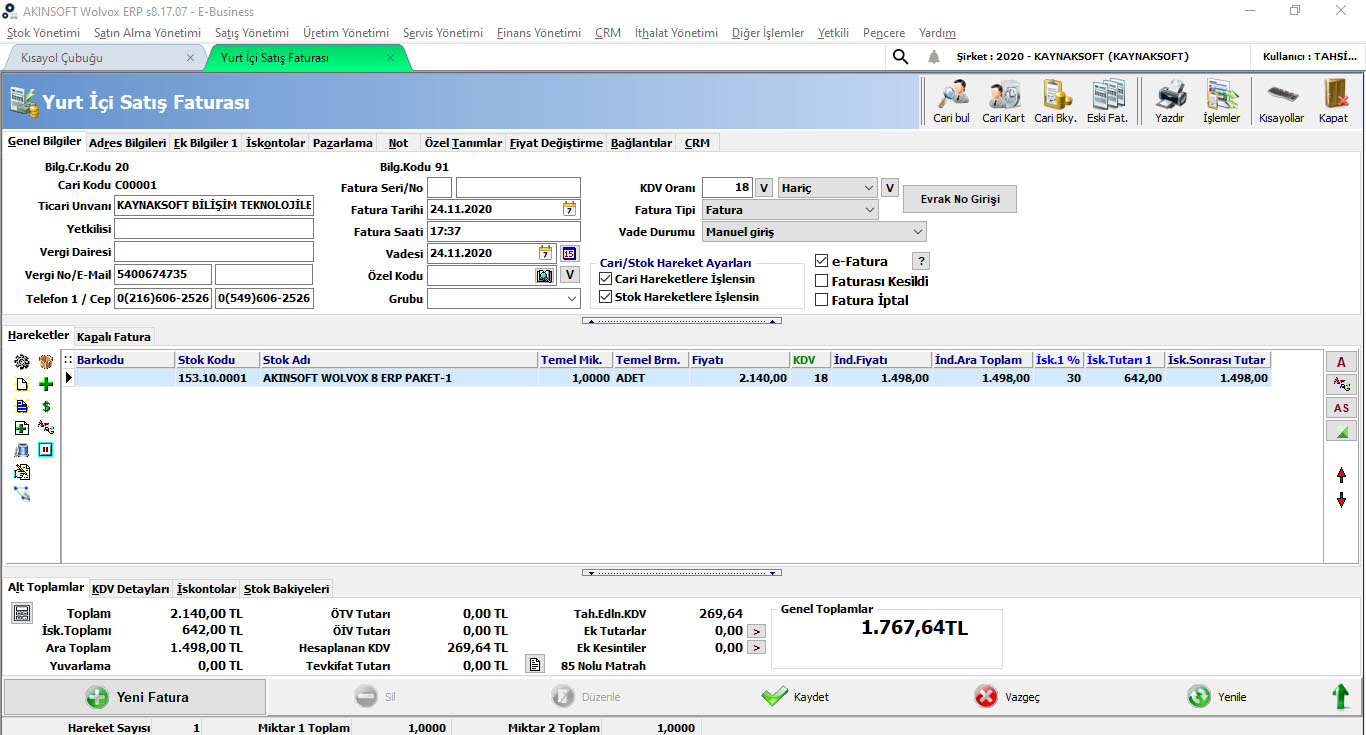The width and height of the screenshot is (1366, 735).
Task: Uncheck Cari Hareketlere İşlensin
Action: tap(604, 279)
